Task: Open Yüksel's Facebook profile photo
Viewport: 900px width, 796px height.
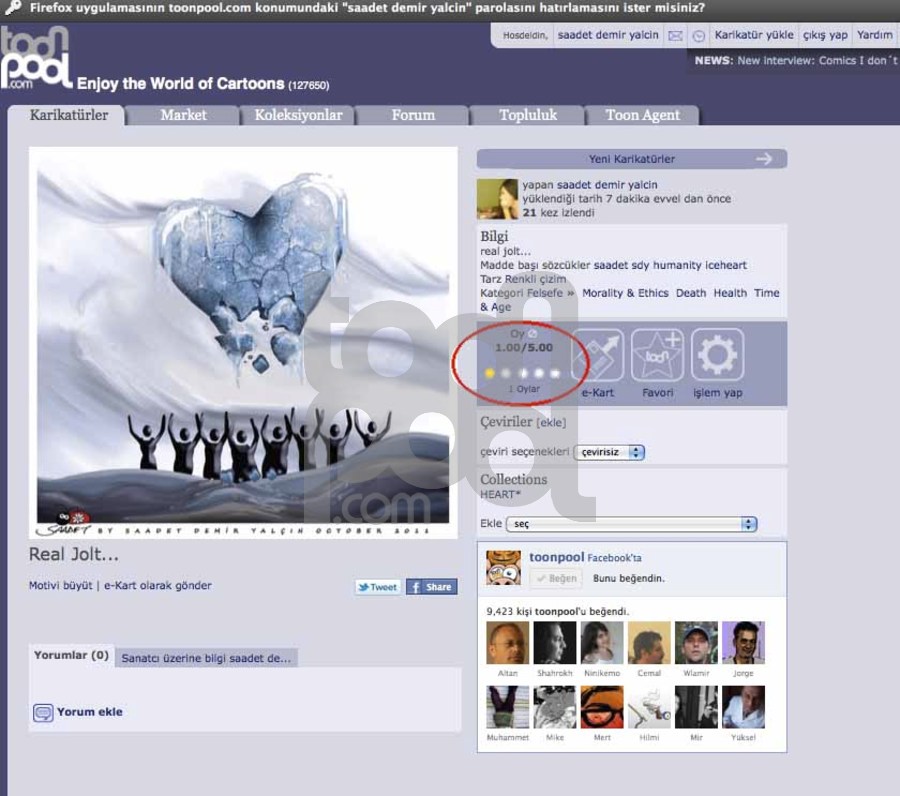Action: coord(743,707)
